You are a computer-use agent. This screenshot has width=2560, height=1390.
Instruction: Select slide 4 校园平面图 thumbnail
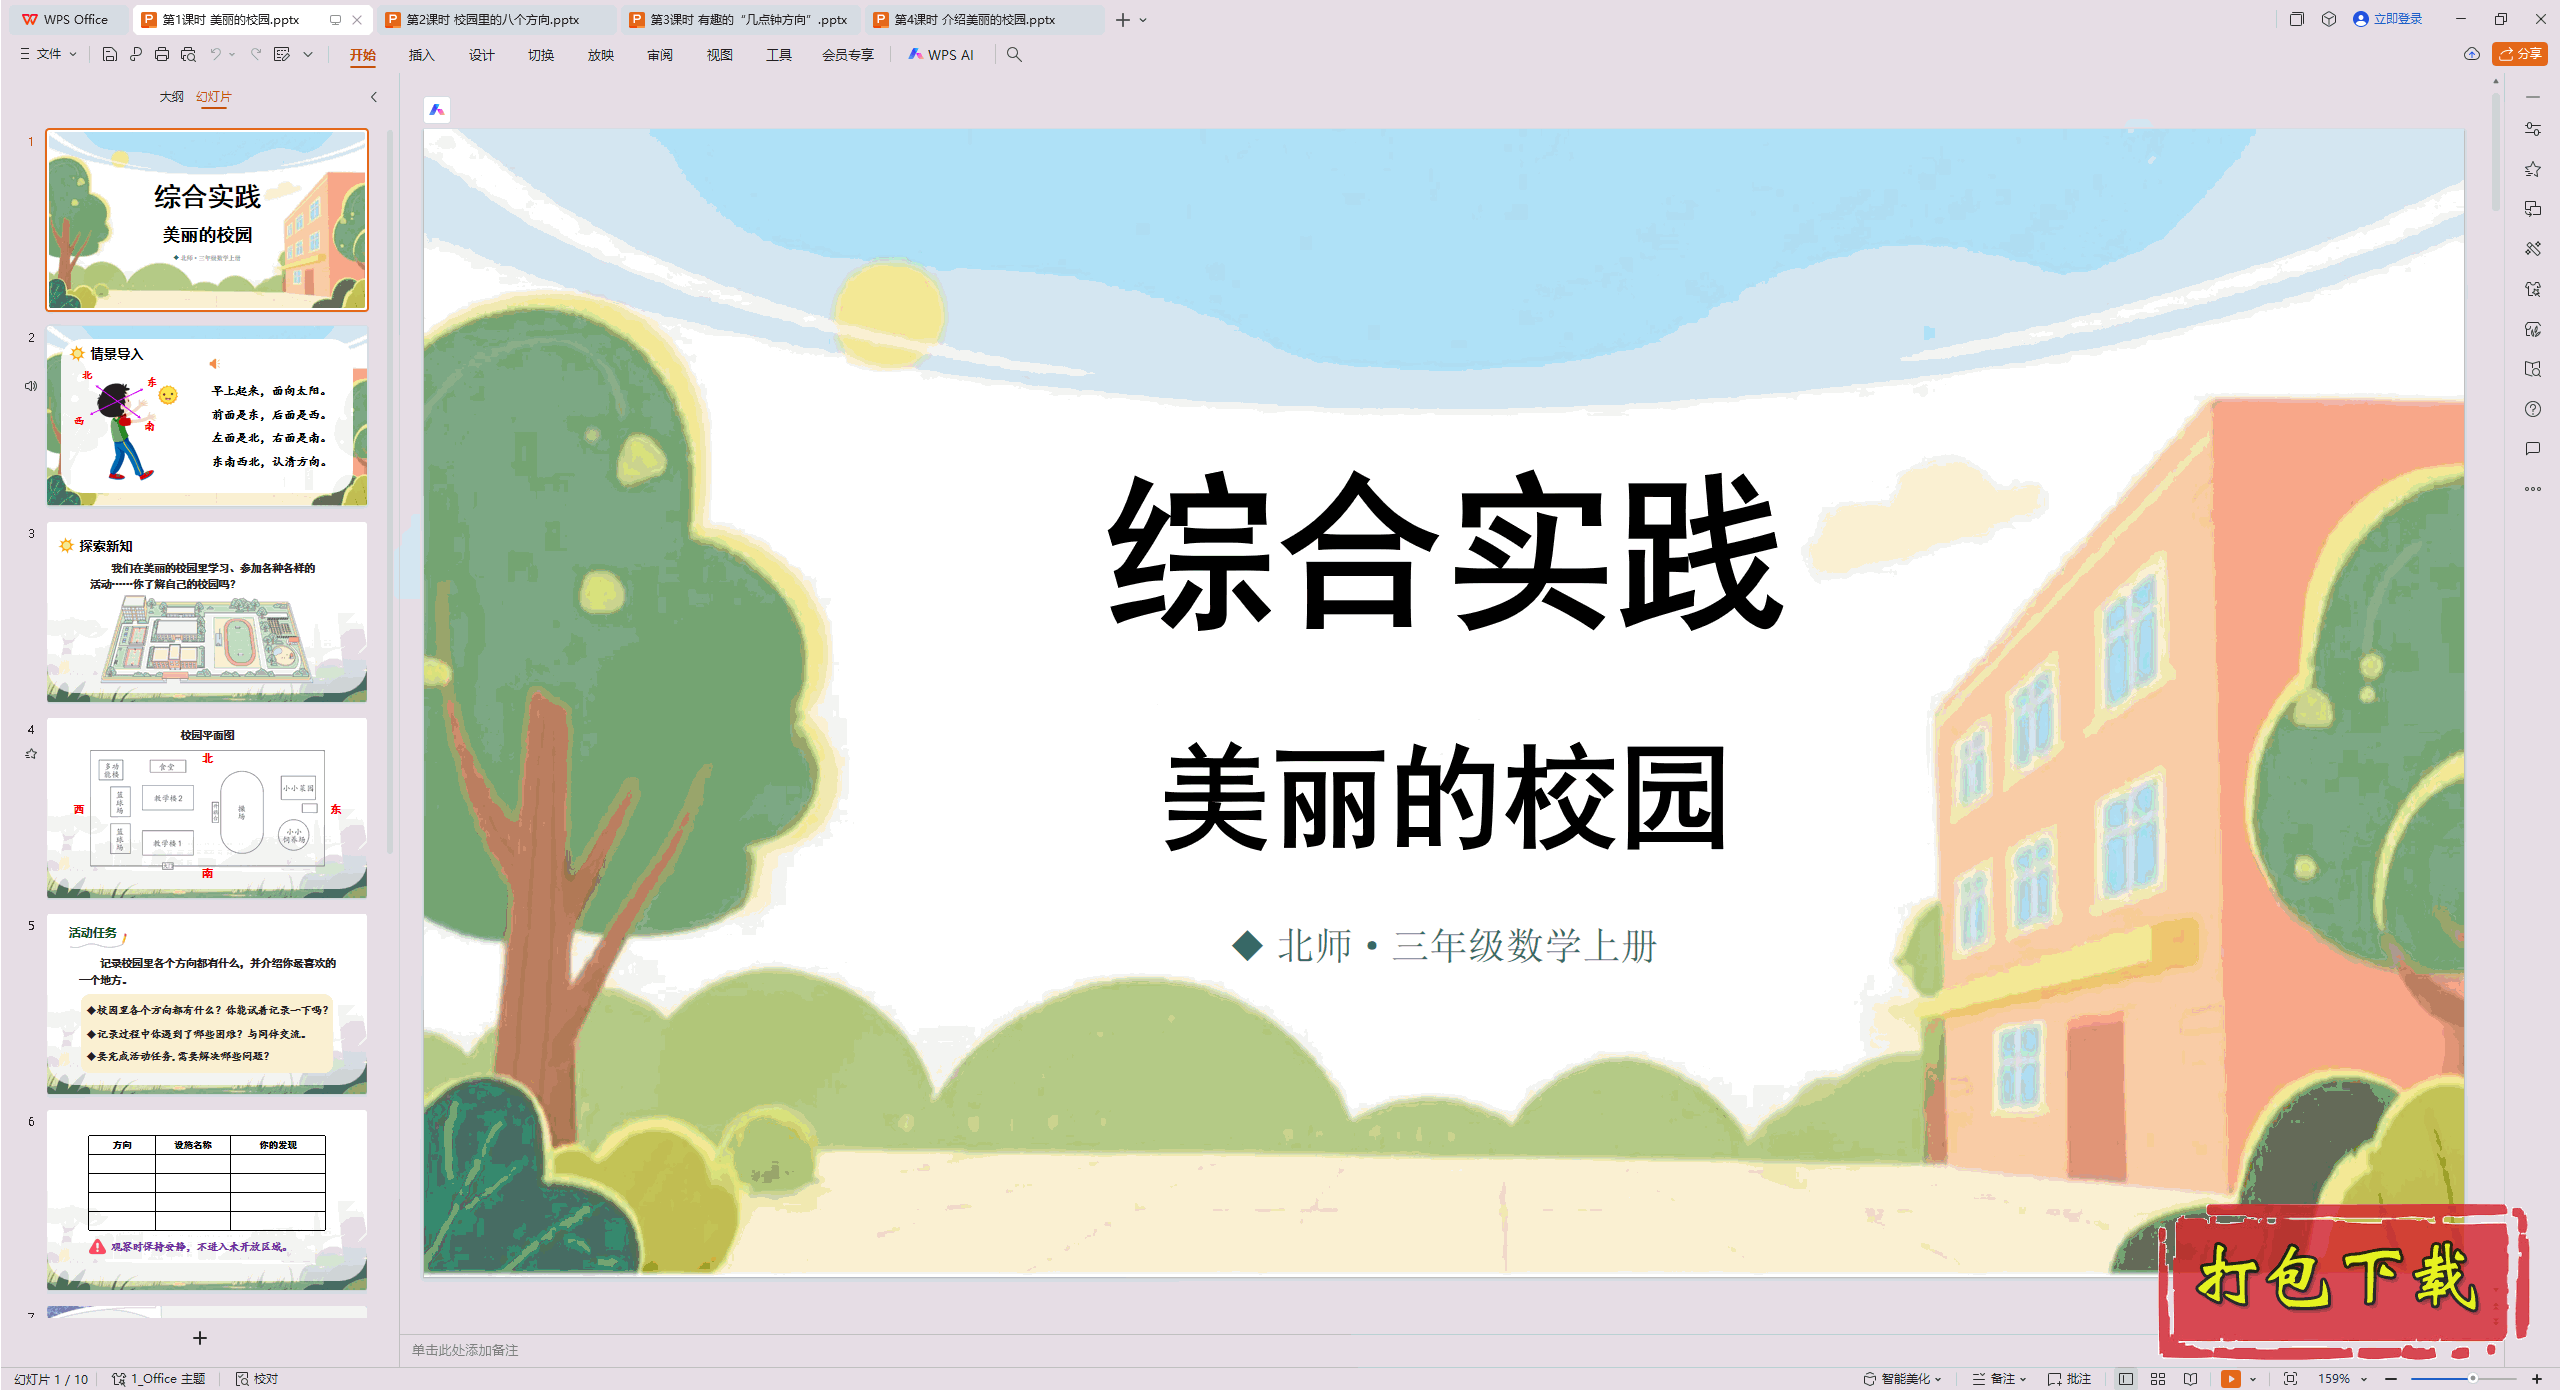point(207,806)
